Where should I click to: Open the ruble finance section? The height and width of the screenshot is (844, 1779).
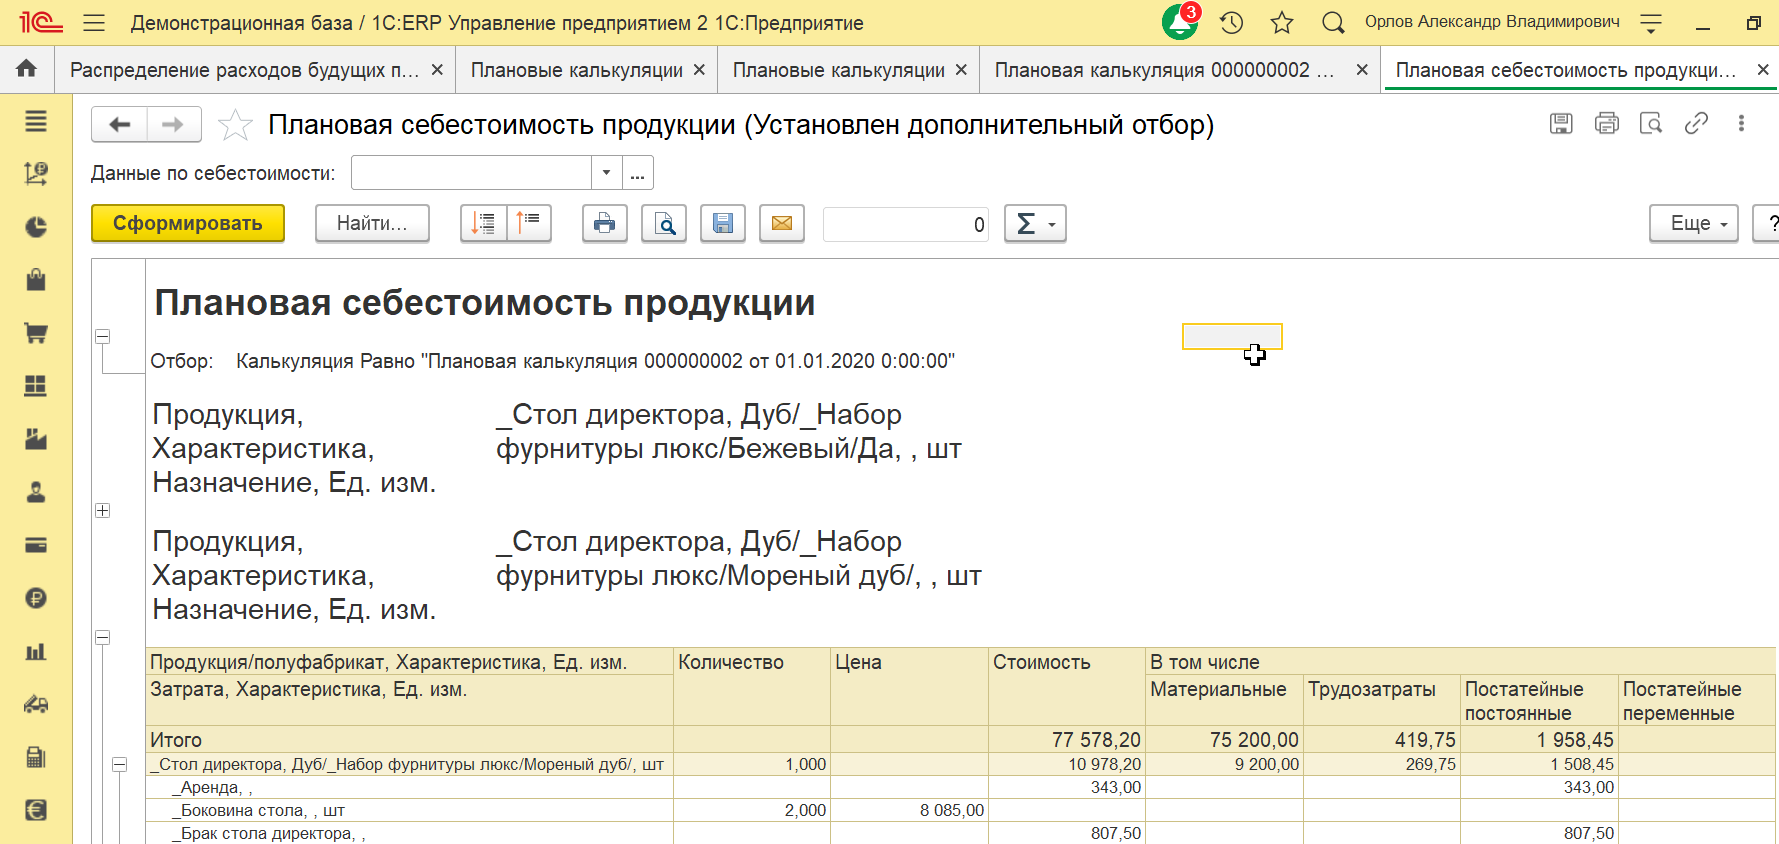pyautogui.click(x=36, y=598)
